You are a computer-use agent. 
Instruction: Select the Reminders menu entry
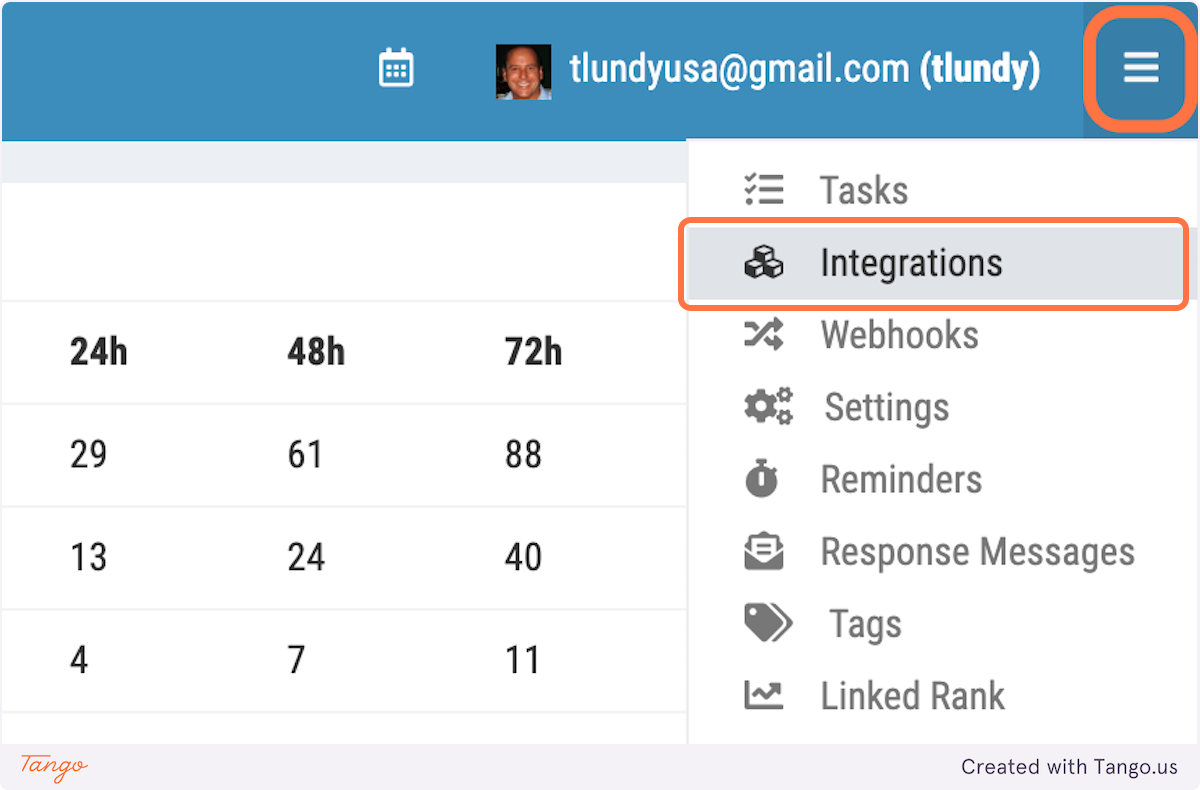click(x=901, y=479)
